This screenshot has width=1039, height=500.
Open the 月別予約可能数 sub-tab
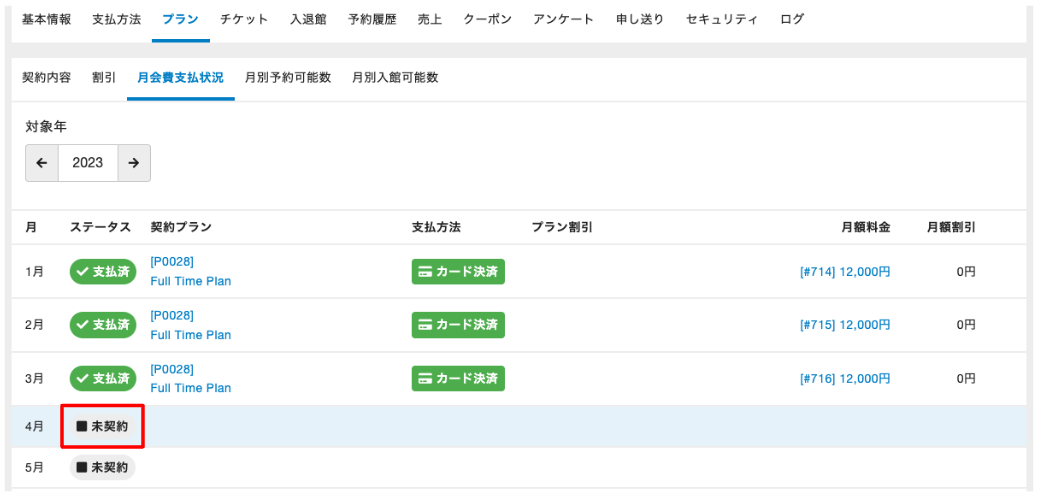[288, 78]
